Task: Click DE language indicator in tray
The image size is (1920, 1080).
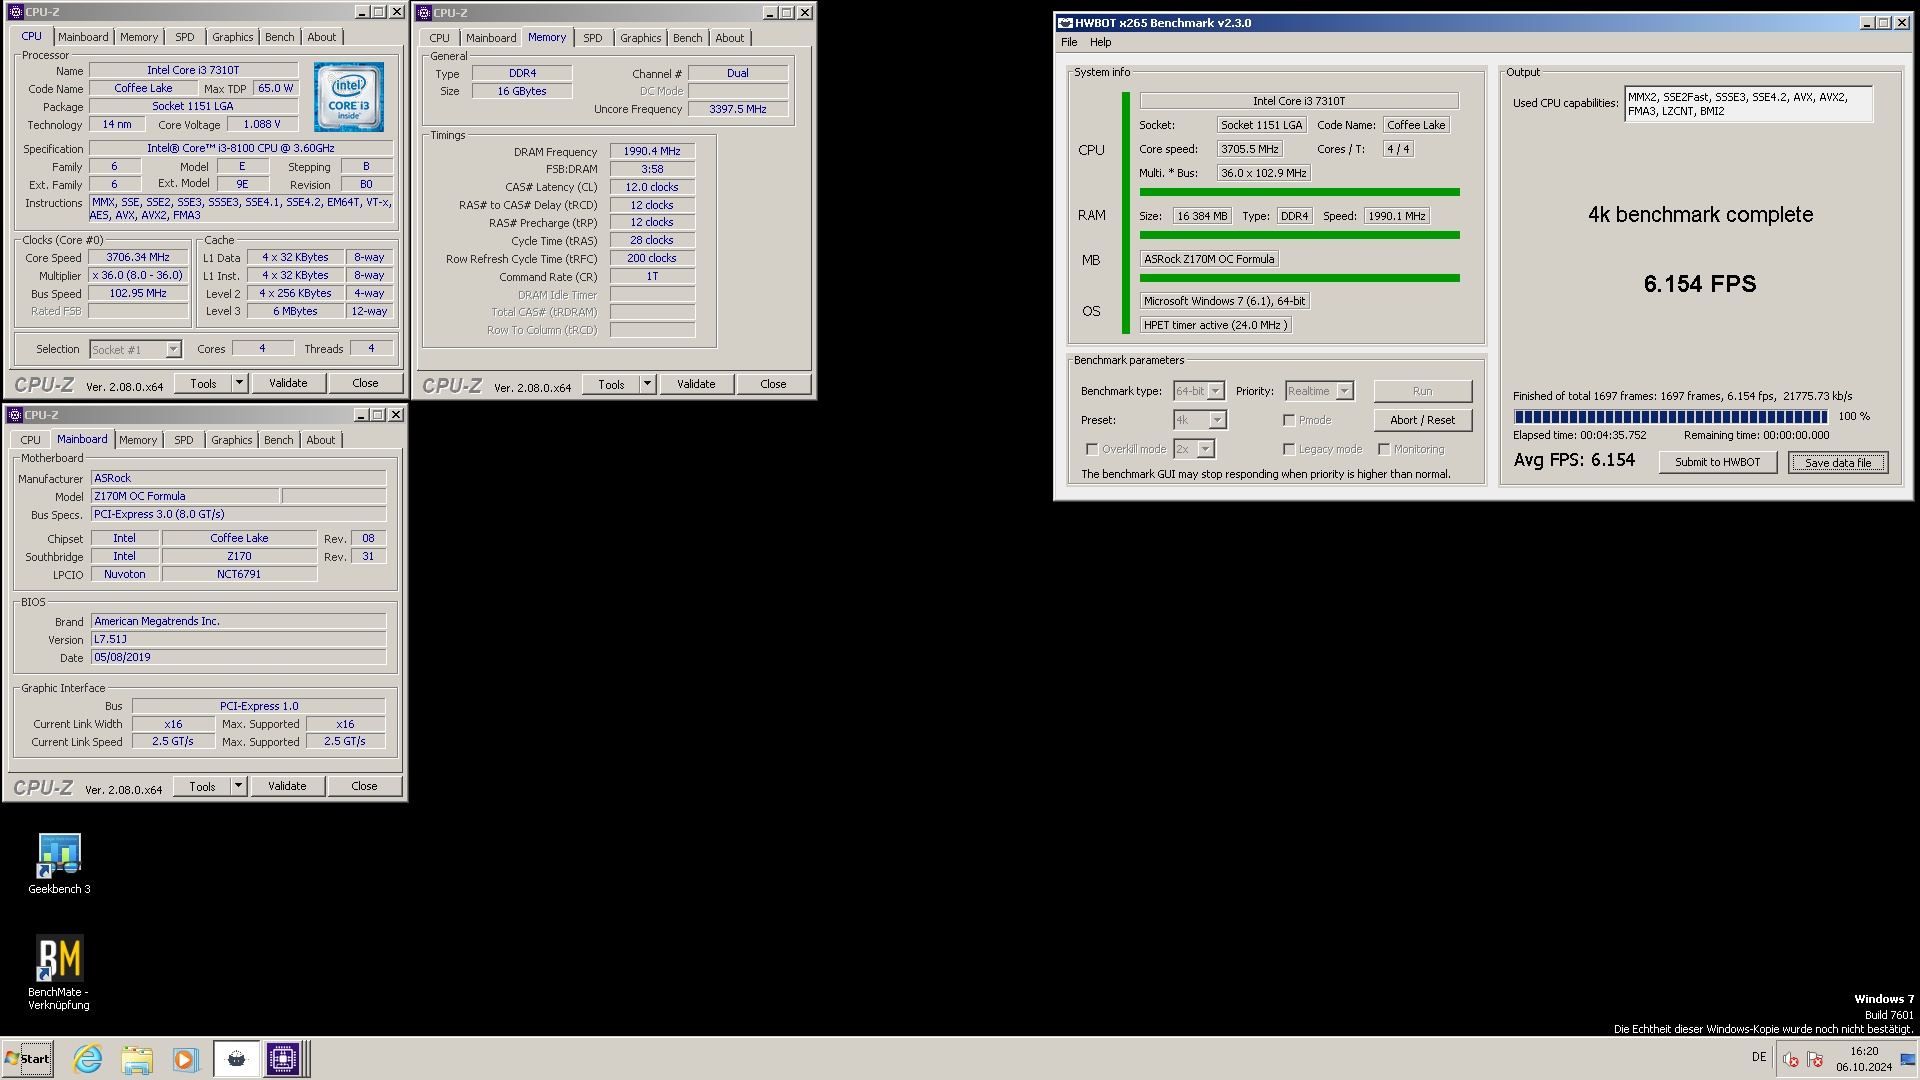Action: (1759, 1057)
